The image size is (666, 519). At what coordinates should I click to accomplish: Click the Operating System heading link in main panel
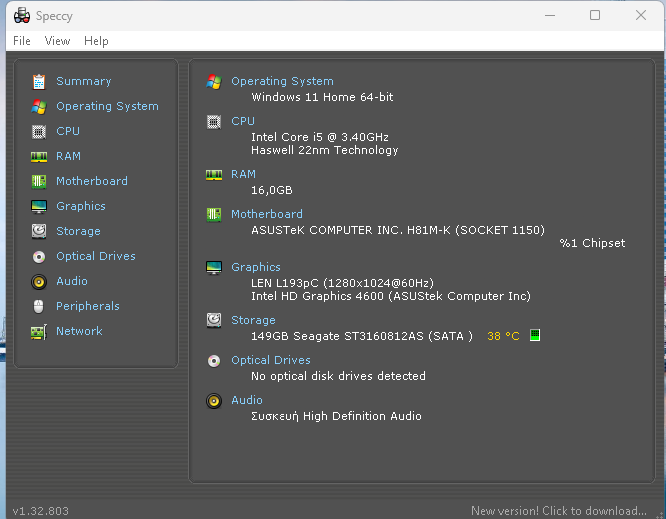[x=282, y=81]
